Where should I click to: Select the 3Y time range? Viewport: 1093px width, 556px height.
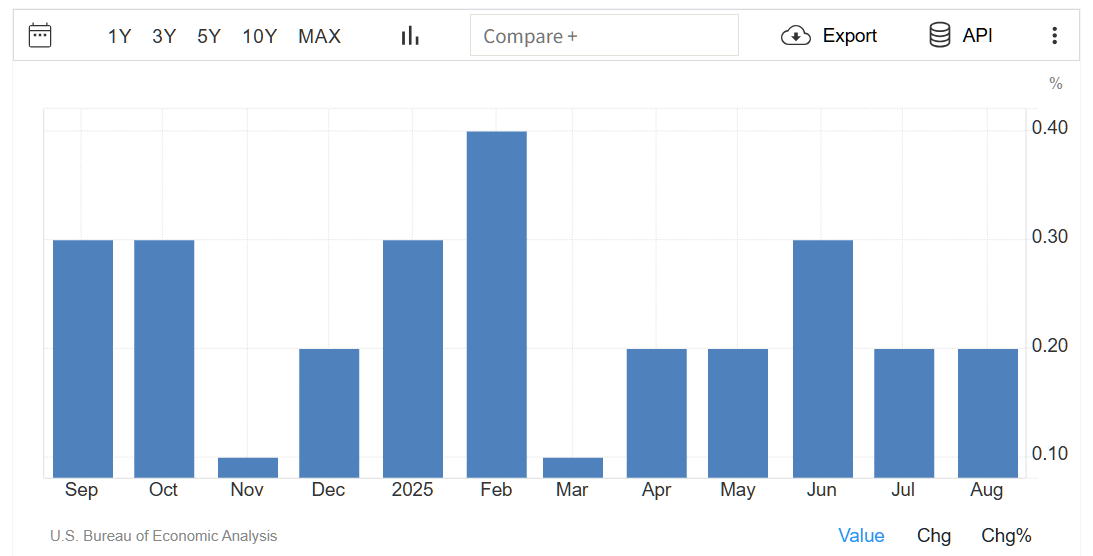pos(164,37)
